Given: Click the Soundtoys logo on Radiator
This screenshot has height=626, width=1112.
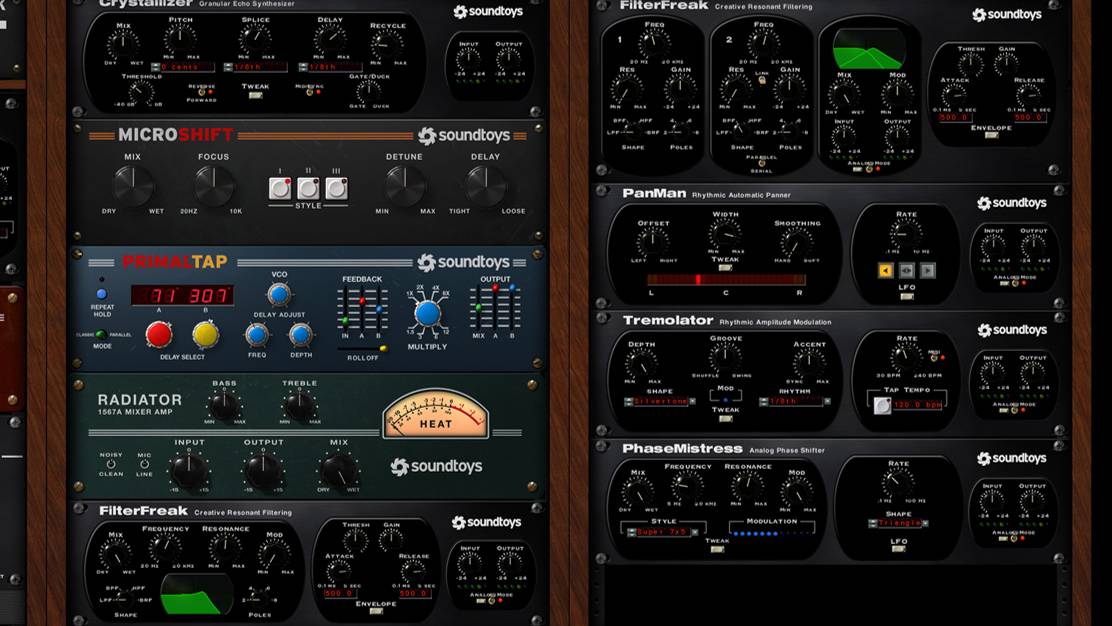Looking at the screenshot, I should [436, 466].
